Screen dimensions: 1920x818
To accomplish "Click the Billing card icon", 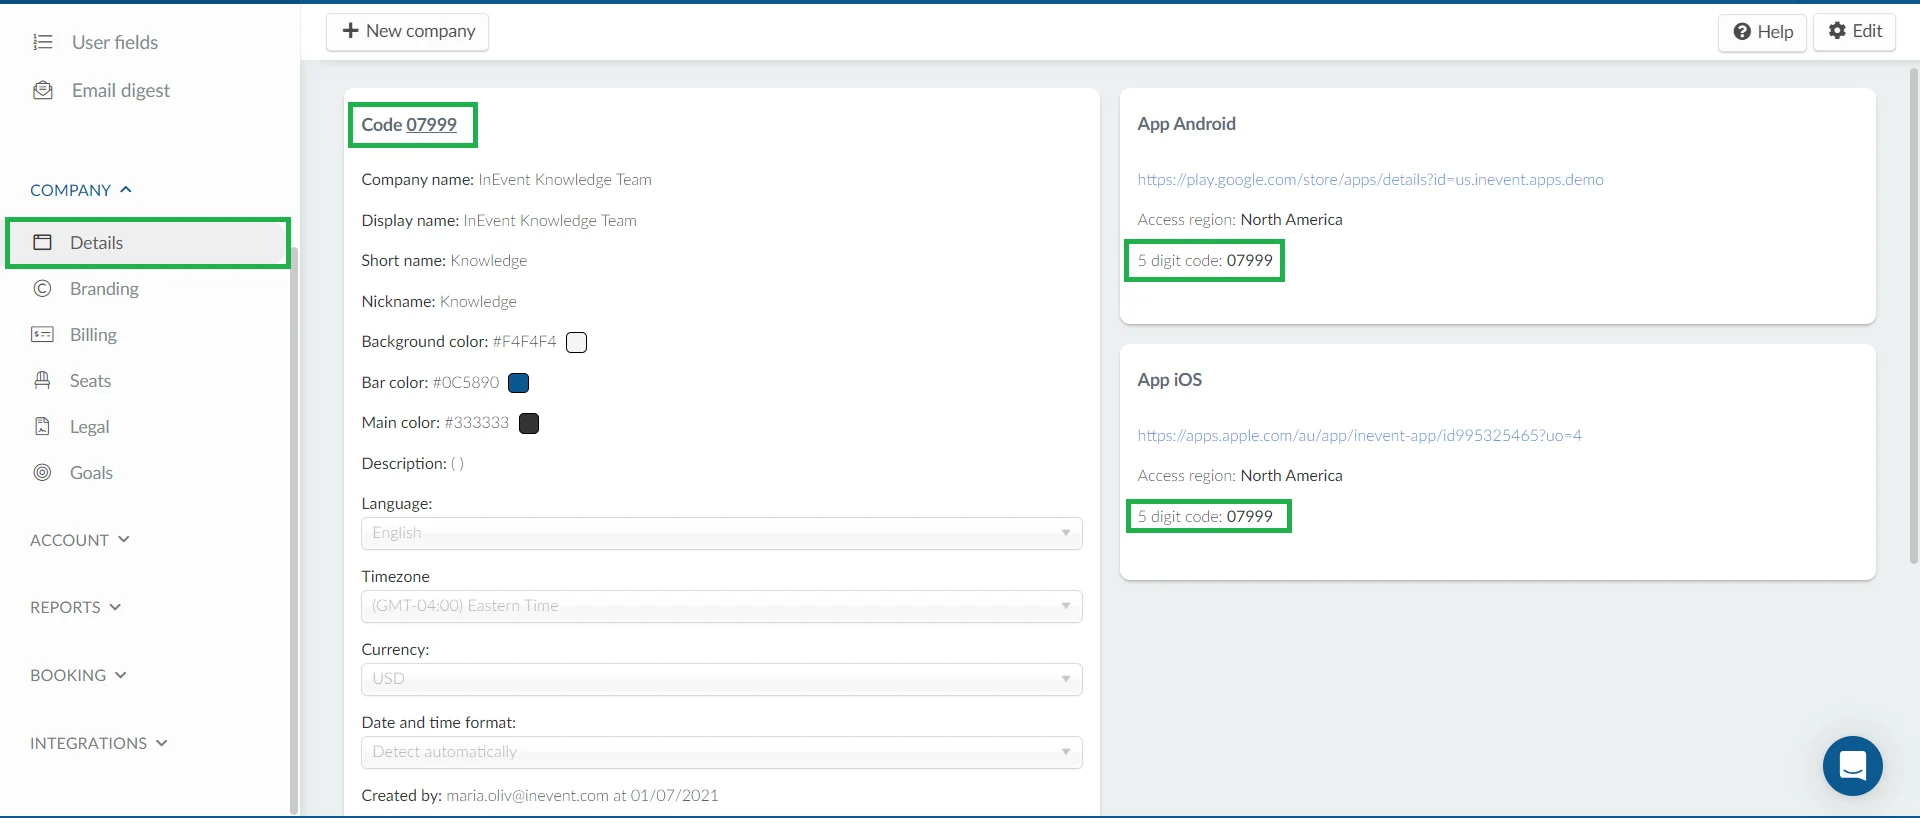I will click(42, 334).
